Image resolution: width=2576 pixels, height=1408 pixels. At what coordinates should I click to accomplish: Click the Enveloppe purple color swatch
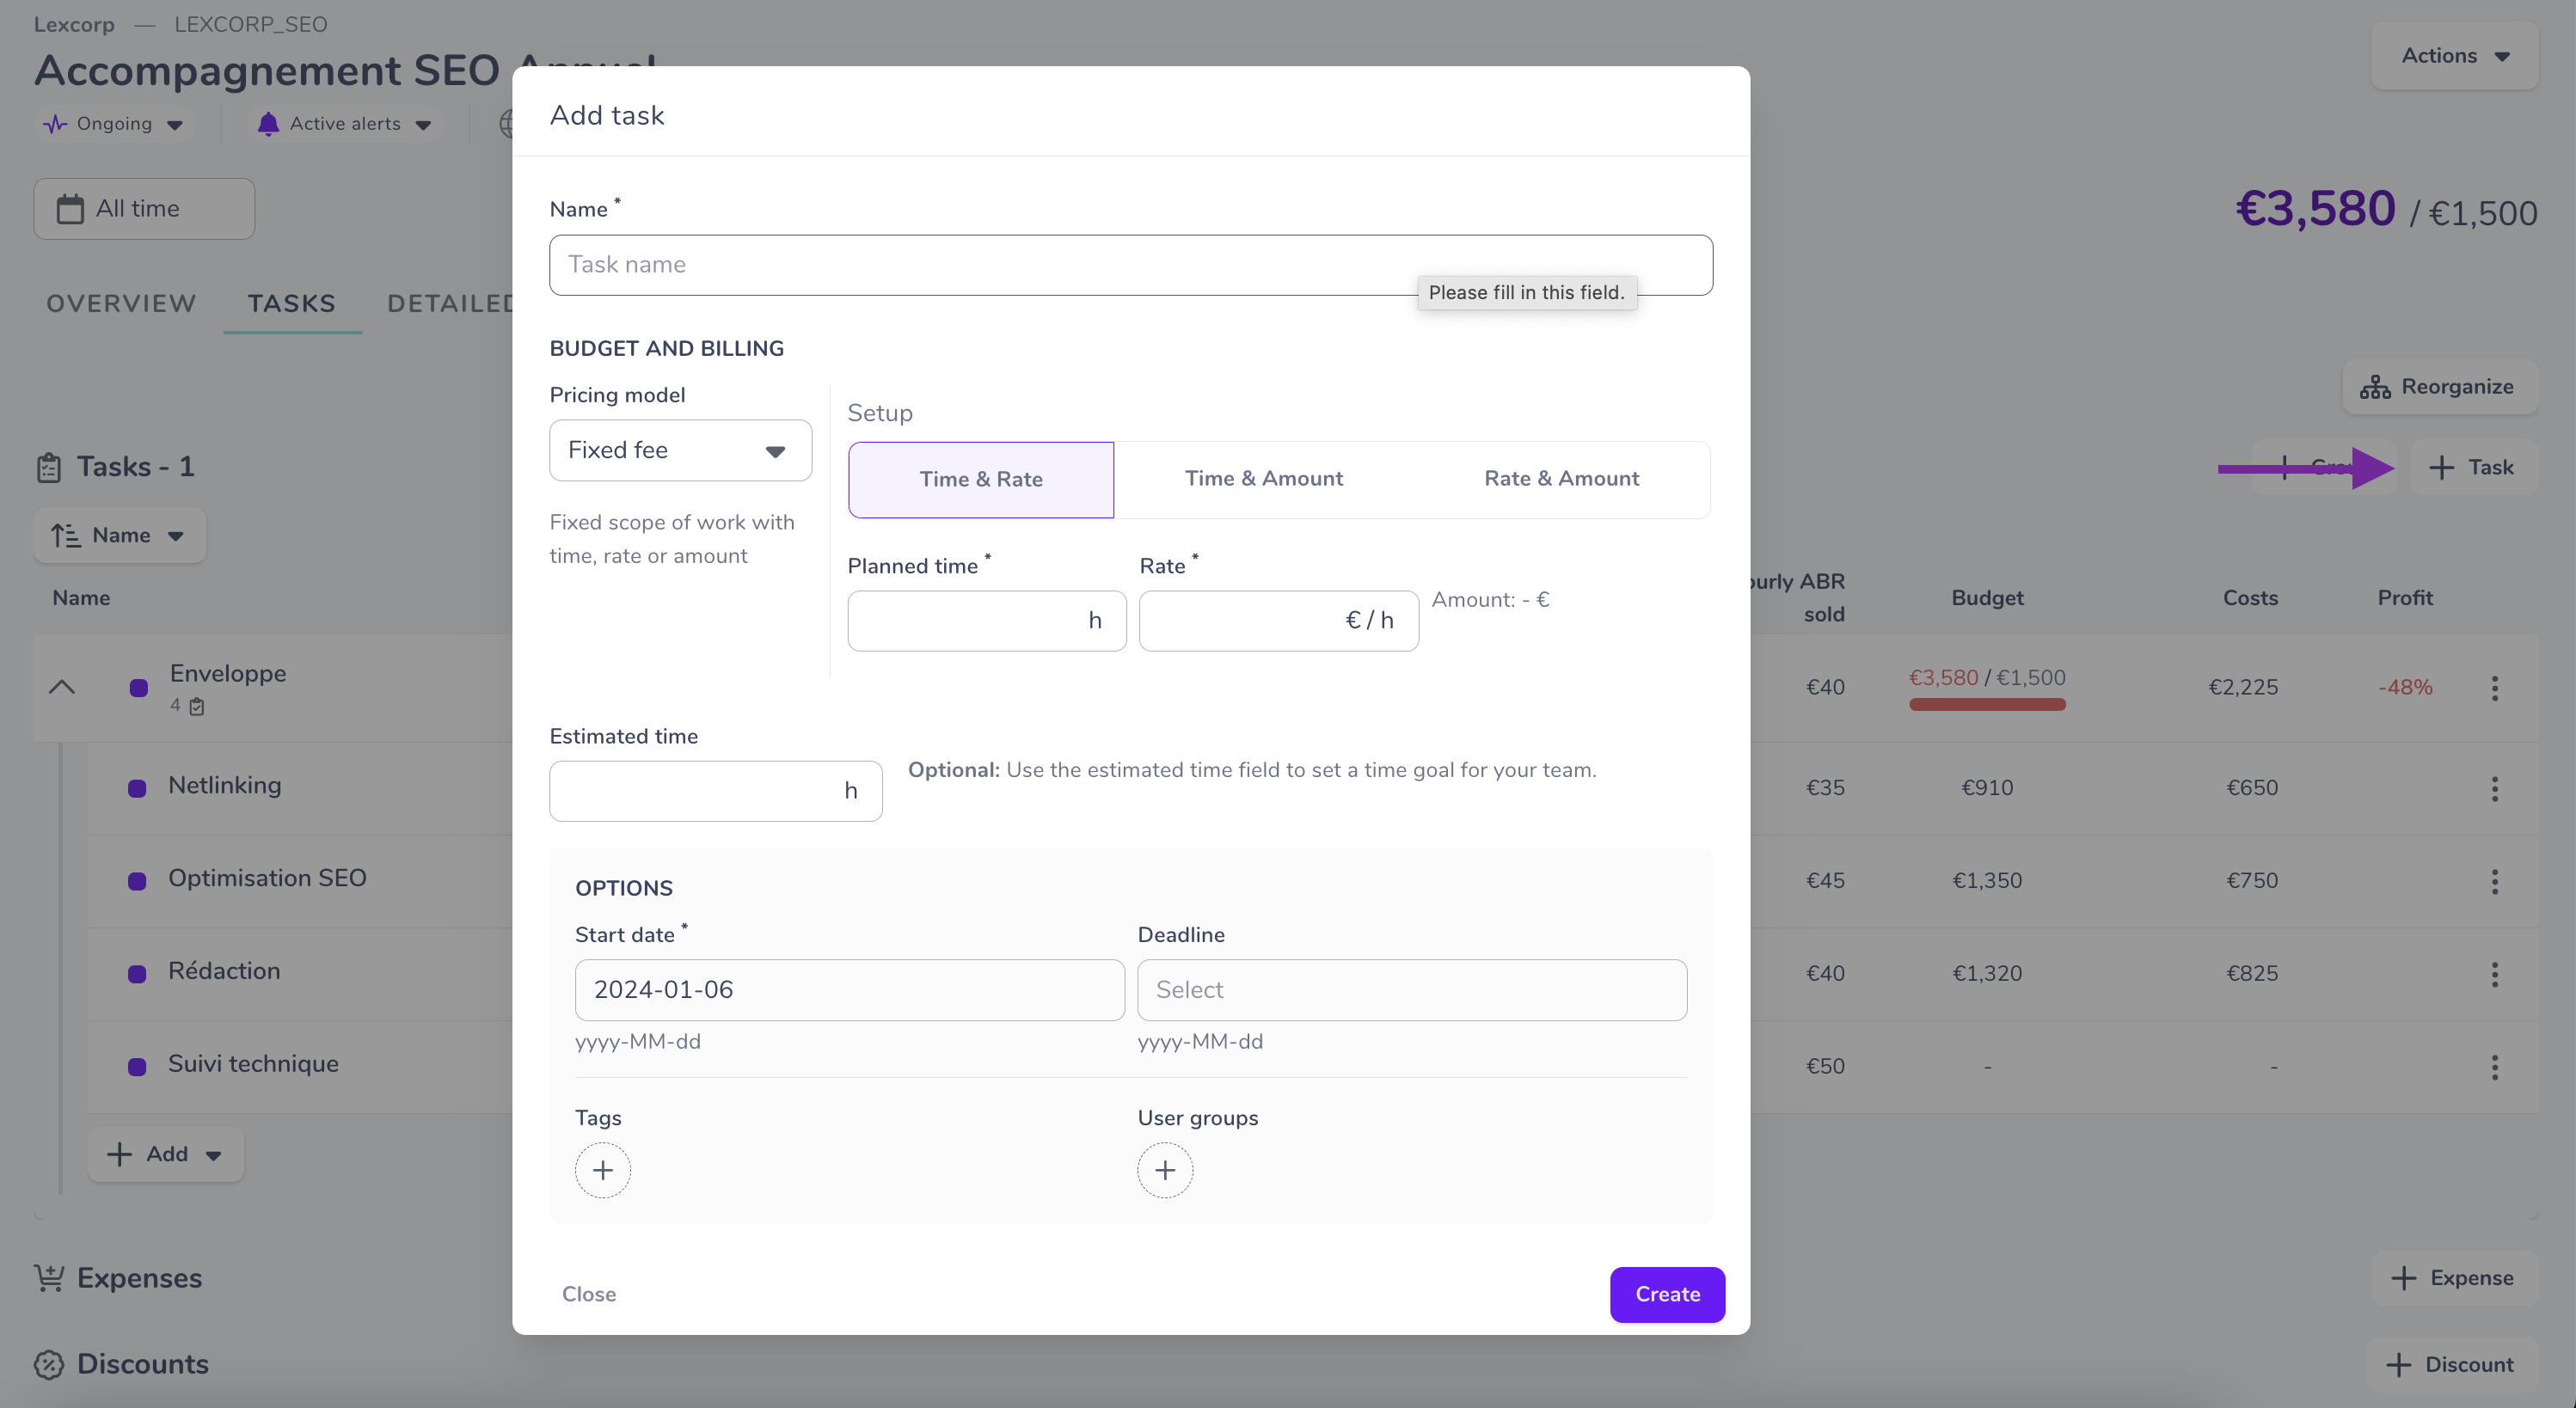(139, 688)
